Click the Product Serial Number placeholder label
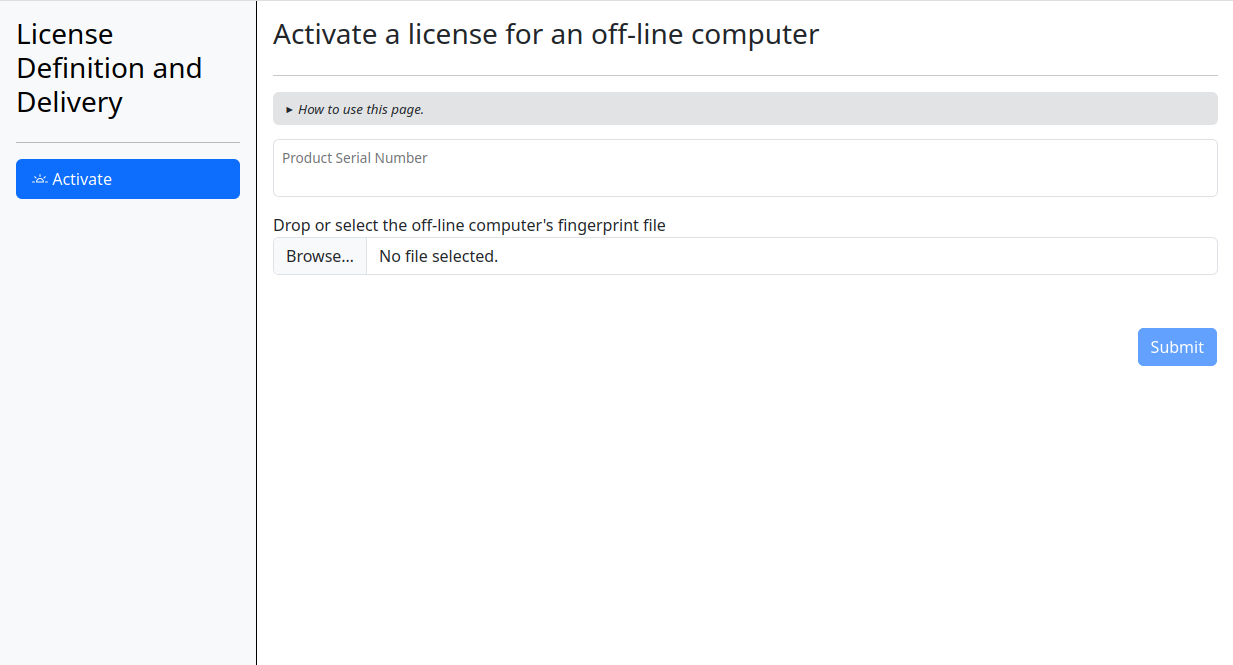 click(x=355, y=158)
